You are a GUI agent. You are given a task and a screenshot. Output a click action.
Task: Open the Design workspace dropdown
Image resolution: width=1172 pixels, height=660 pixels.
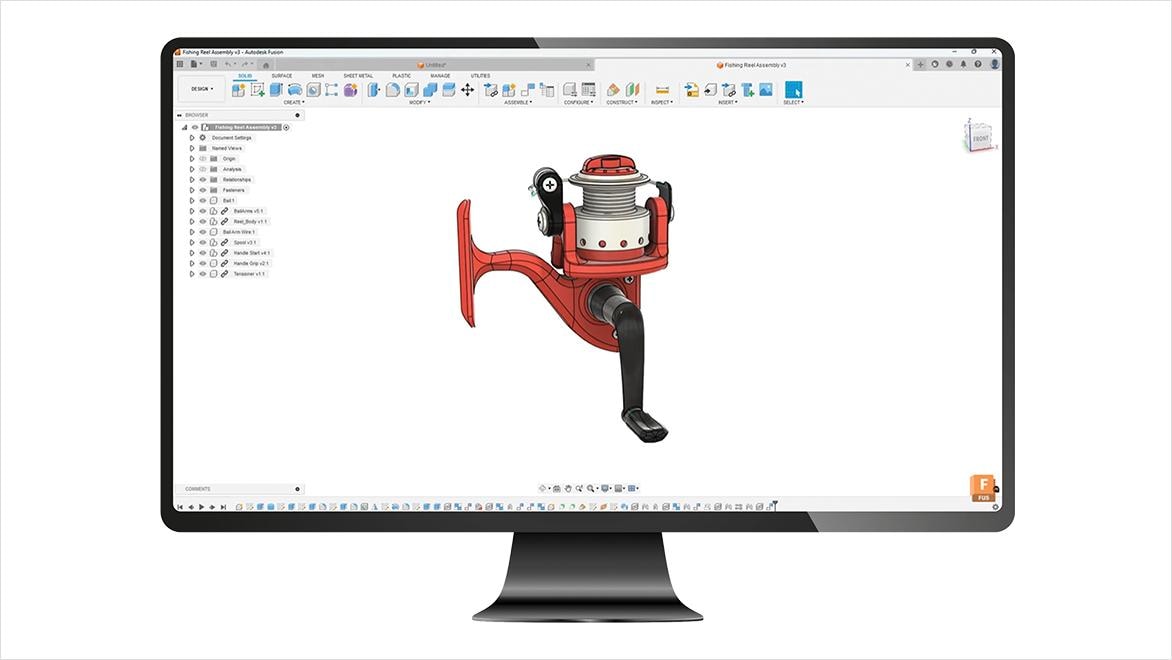(x=201, y=89)
